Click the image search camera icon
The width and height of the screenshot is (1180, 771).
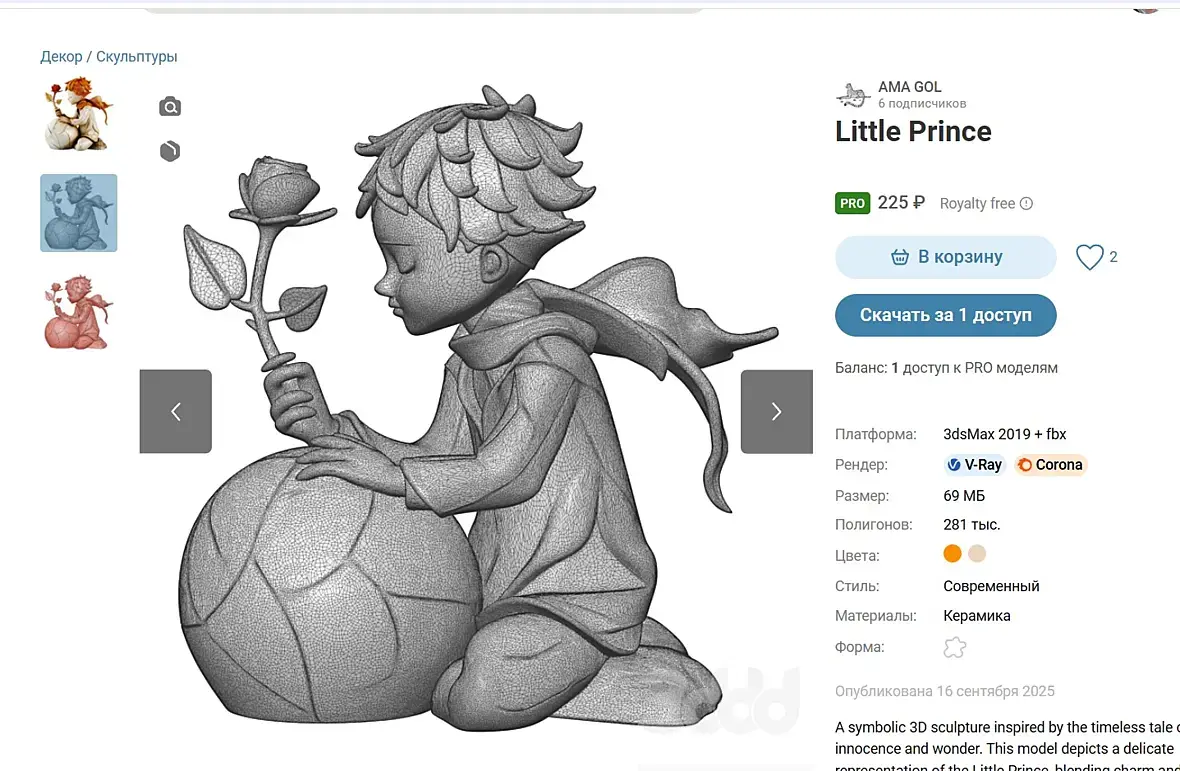tap(170, 107)
